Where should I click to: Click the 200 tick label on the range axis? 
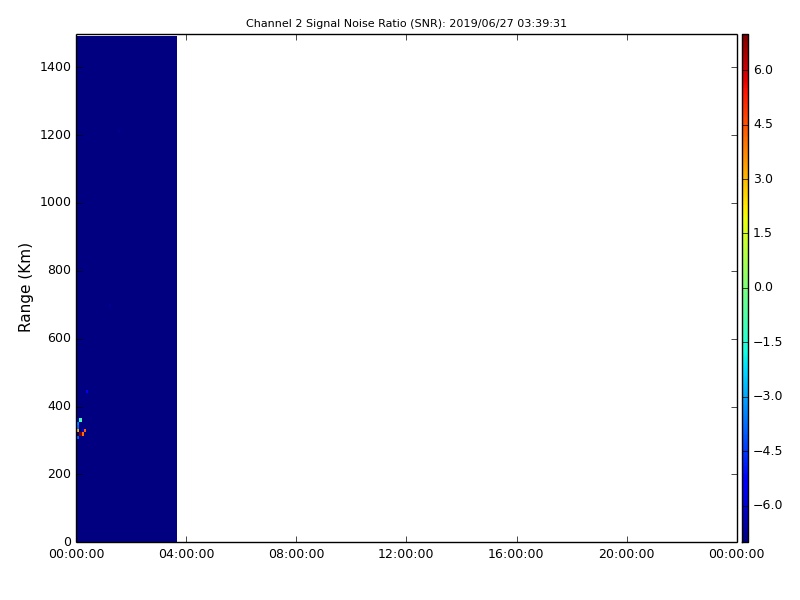click(59, 473)
